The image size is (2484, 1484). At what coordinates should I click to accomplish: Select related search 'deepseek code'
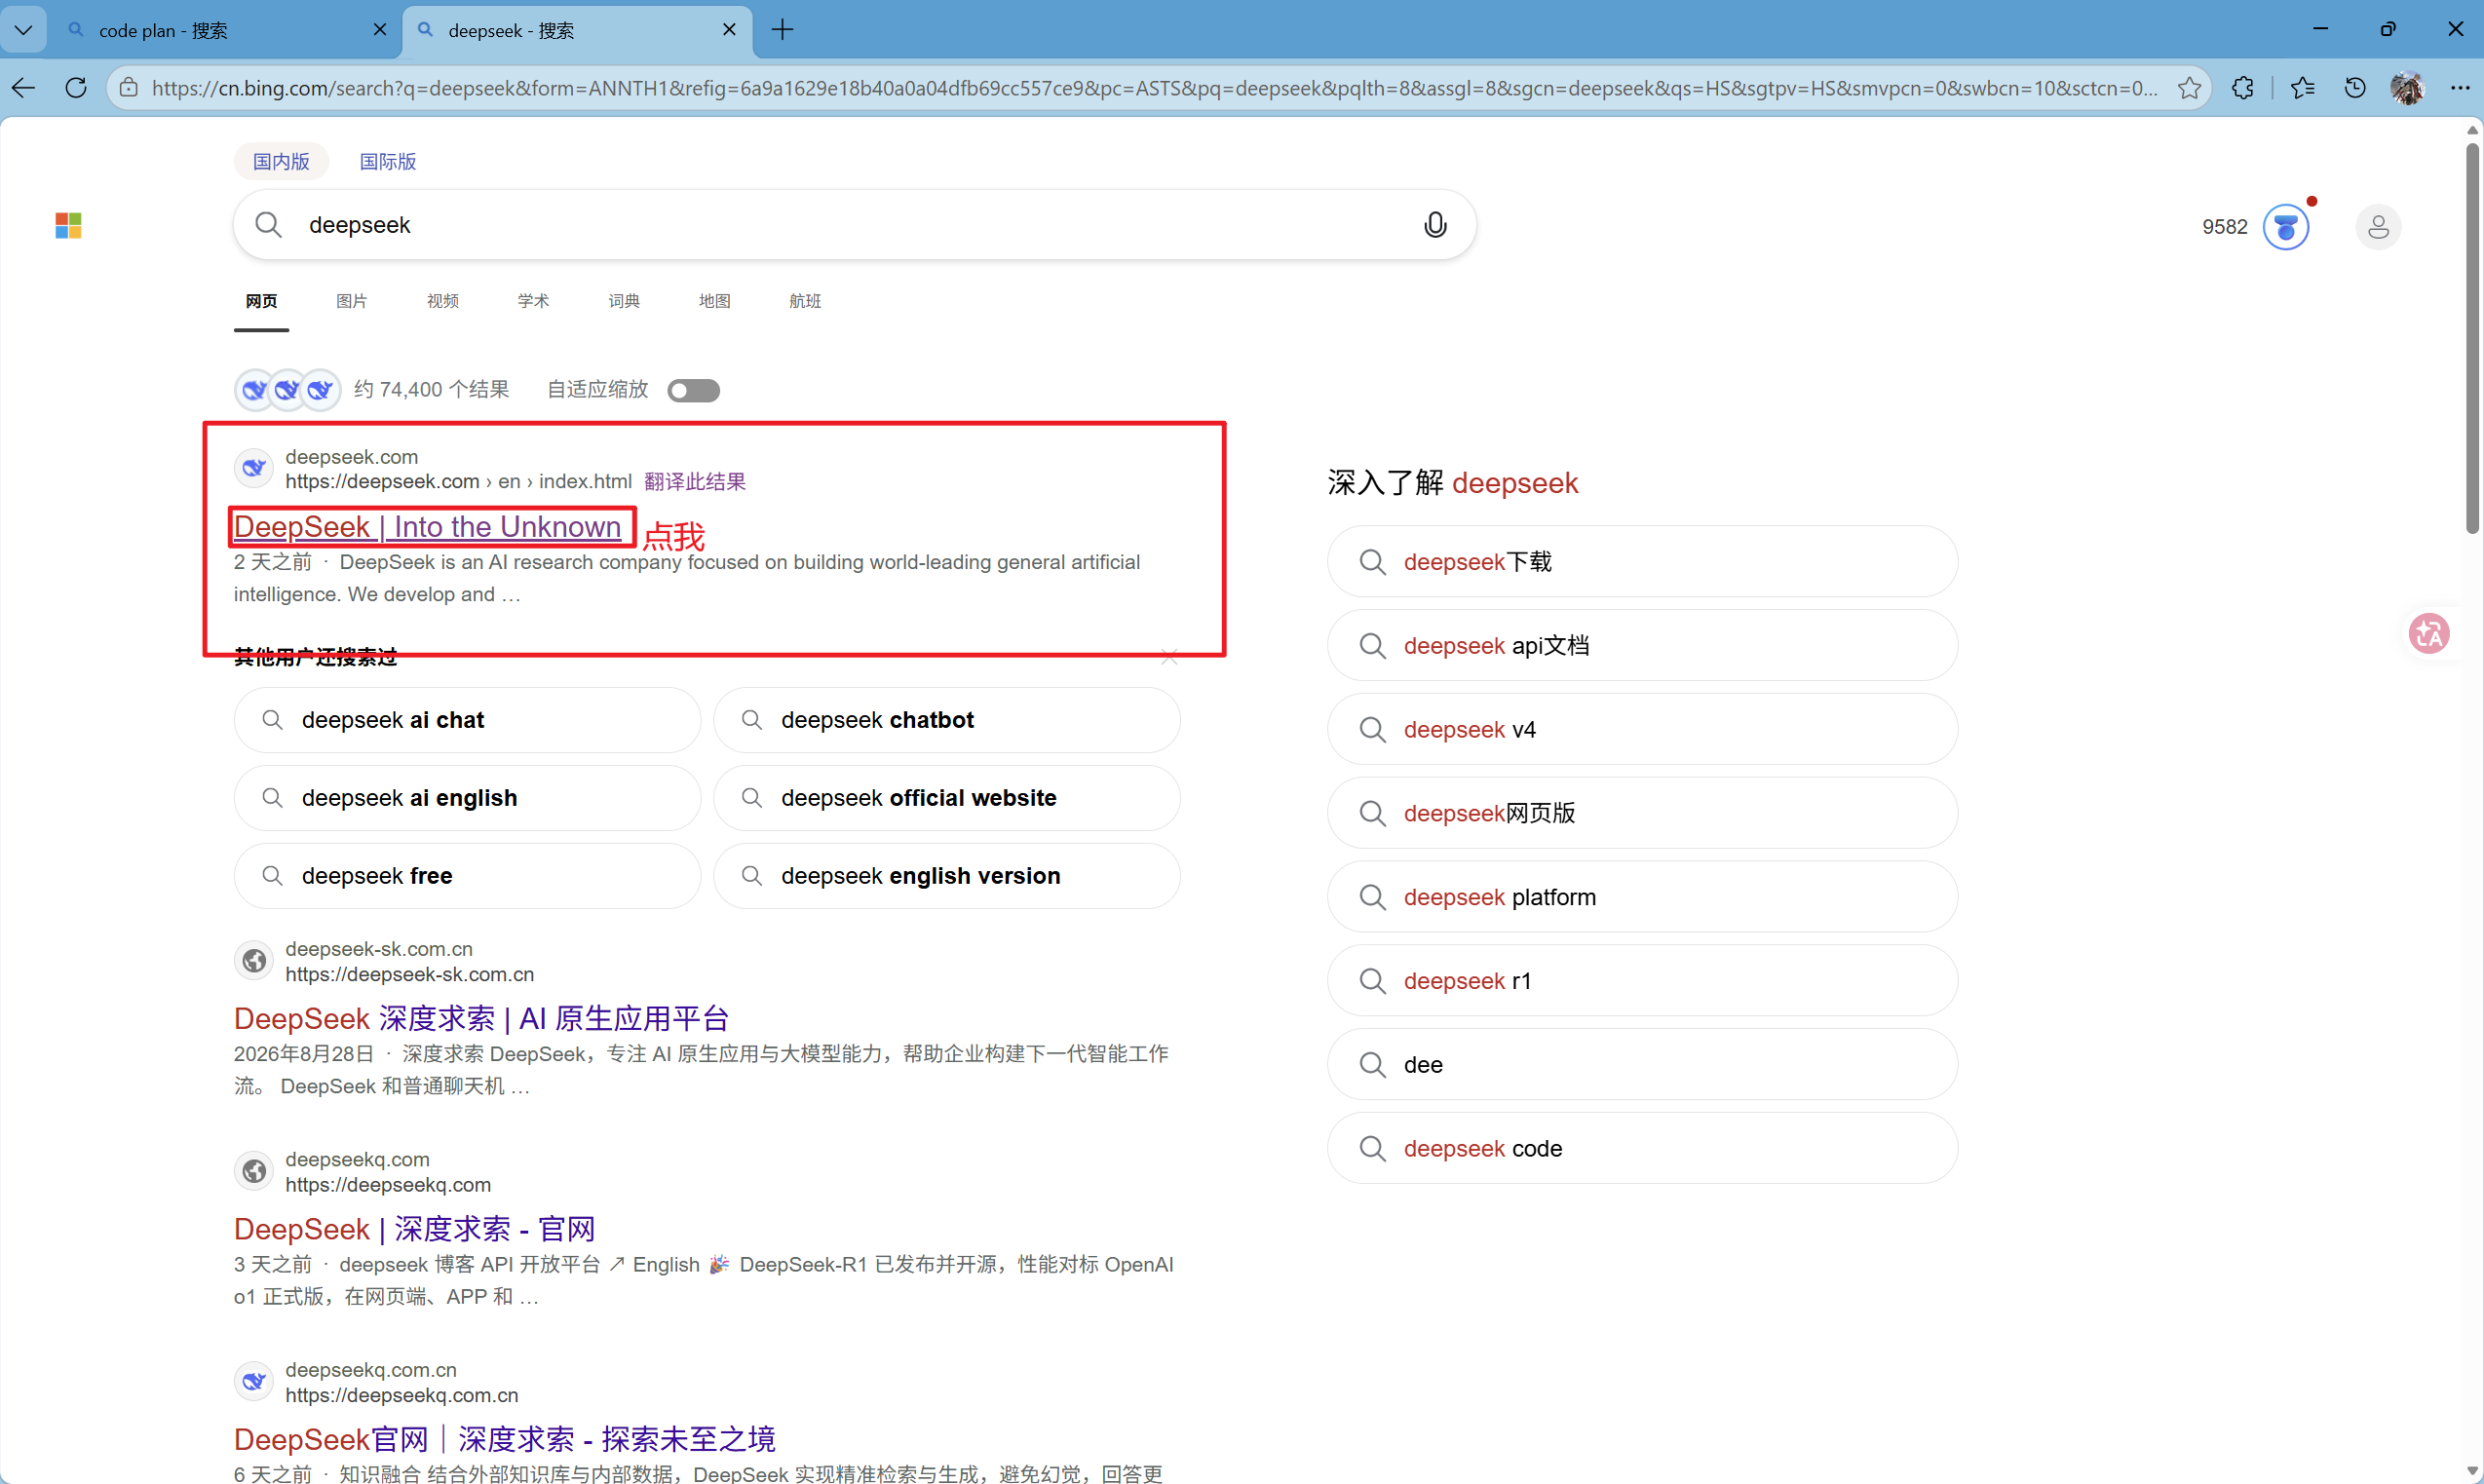click(1642, 1149)
